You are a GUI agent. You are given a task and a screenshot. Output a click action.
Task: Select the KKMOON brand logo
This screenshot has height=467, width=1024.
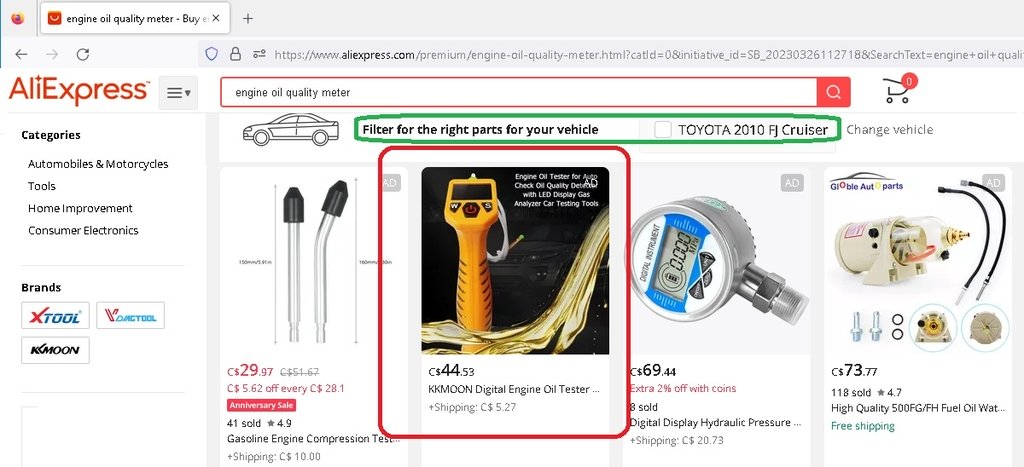[x=56, y=350]
